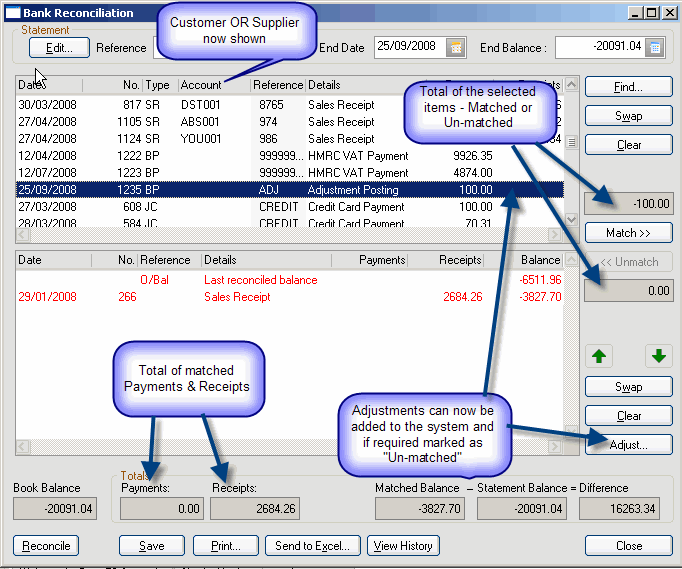The image size is (682, 569).
Task: Click the upper Reference column header
Action: pos(278,85)
